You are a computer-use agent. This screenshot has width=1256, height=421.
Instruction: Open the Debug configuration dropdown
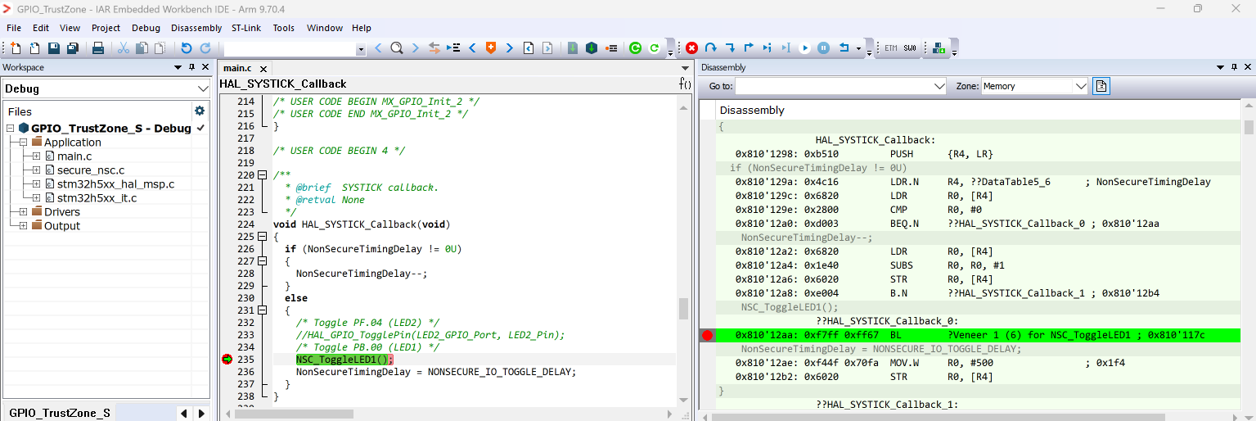pos(203,88)
